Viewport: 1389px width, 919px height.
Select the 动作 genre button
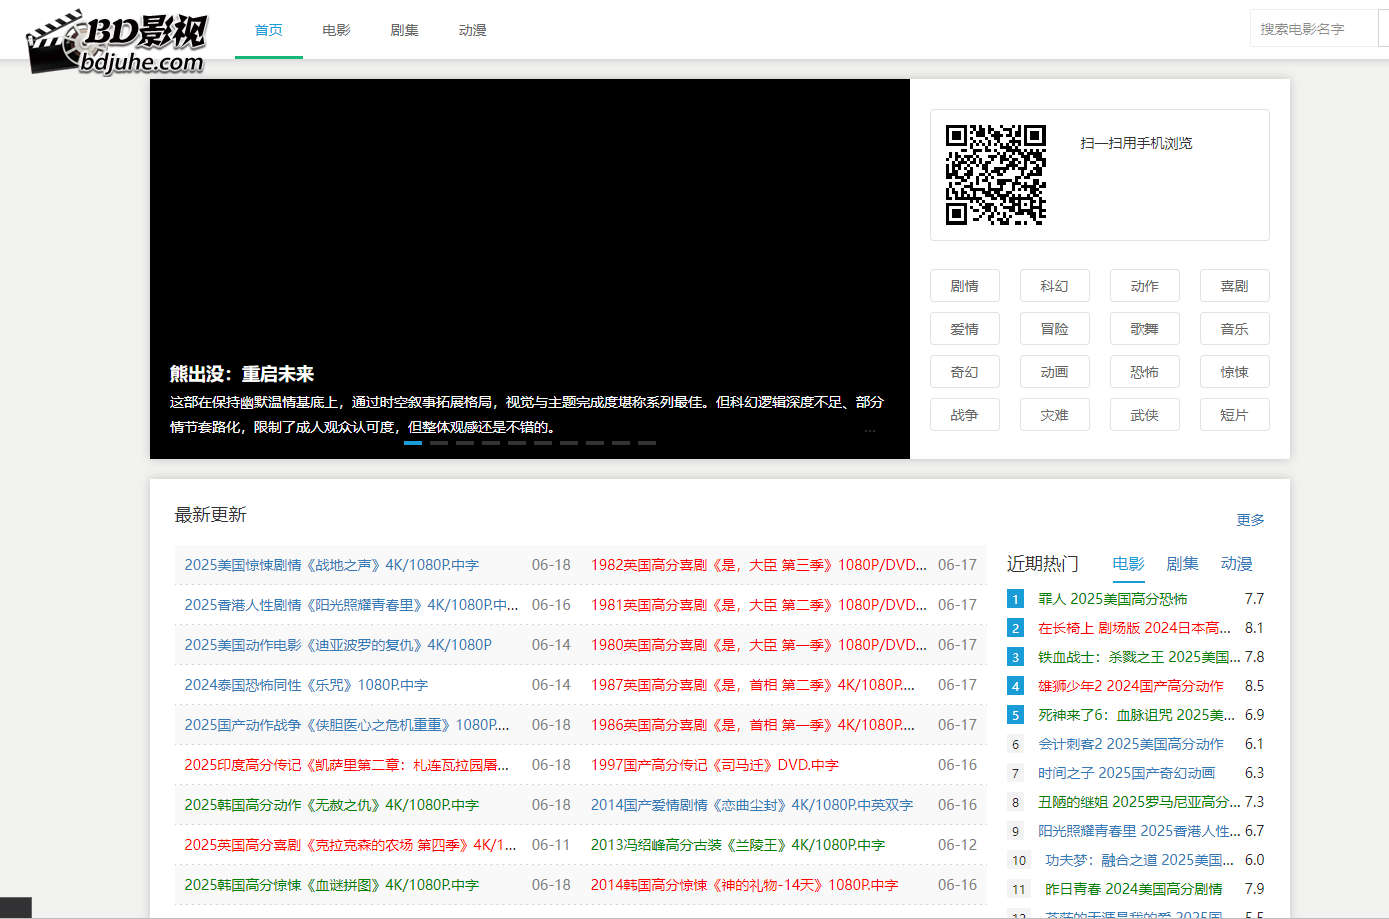click(1145, 286)
